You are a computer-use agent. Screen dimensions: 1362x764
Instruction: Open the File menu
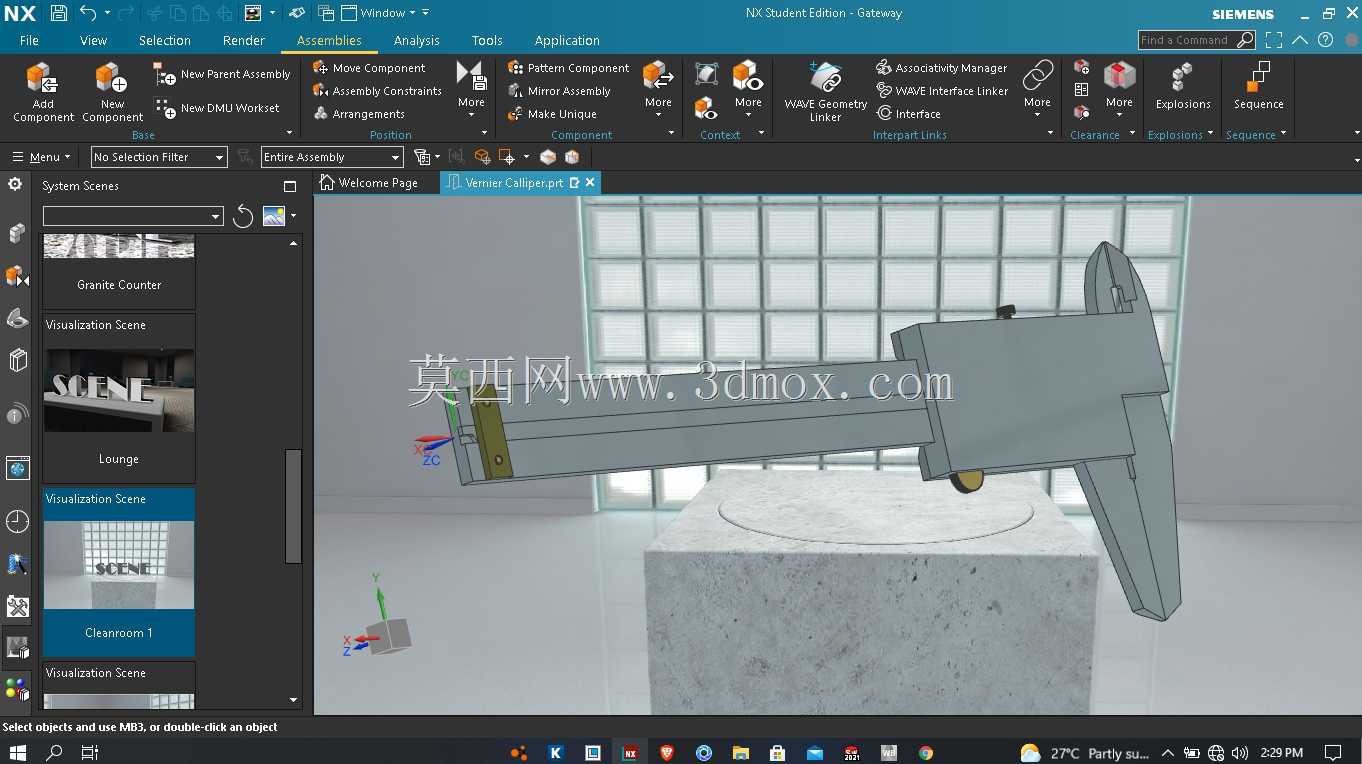point(29,40)
